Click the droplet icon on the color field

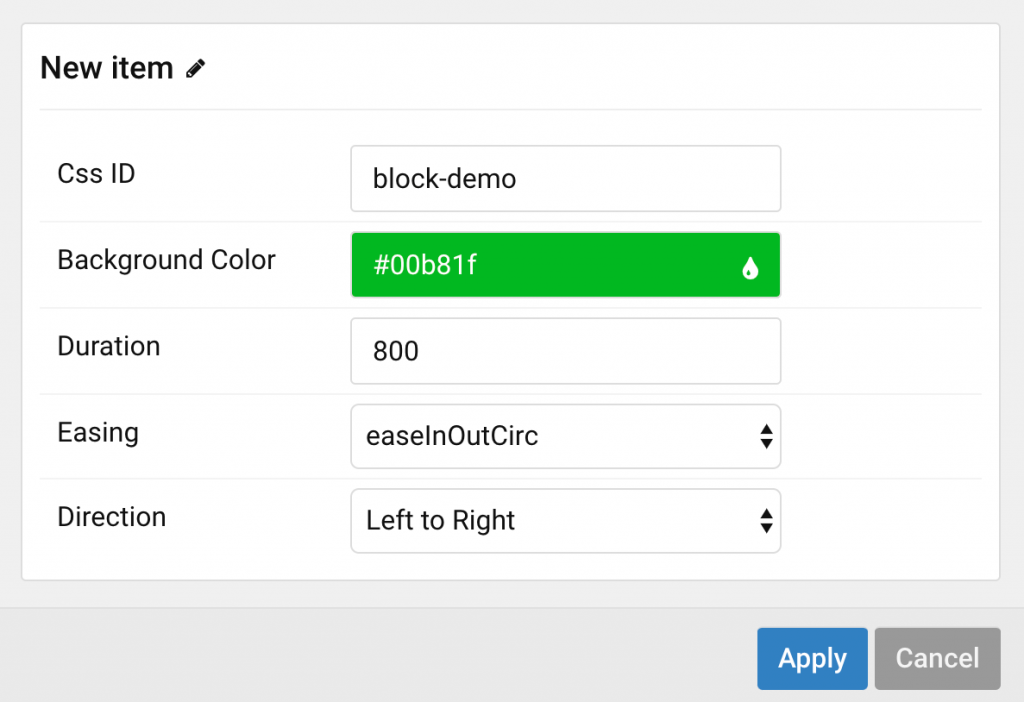(x=750, y=265)
